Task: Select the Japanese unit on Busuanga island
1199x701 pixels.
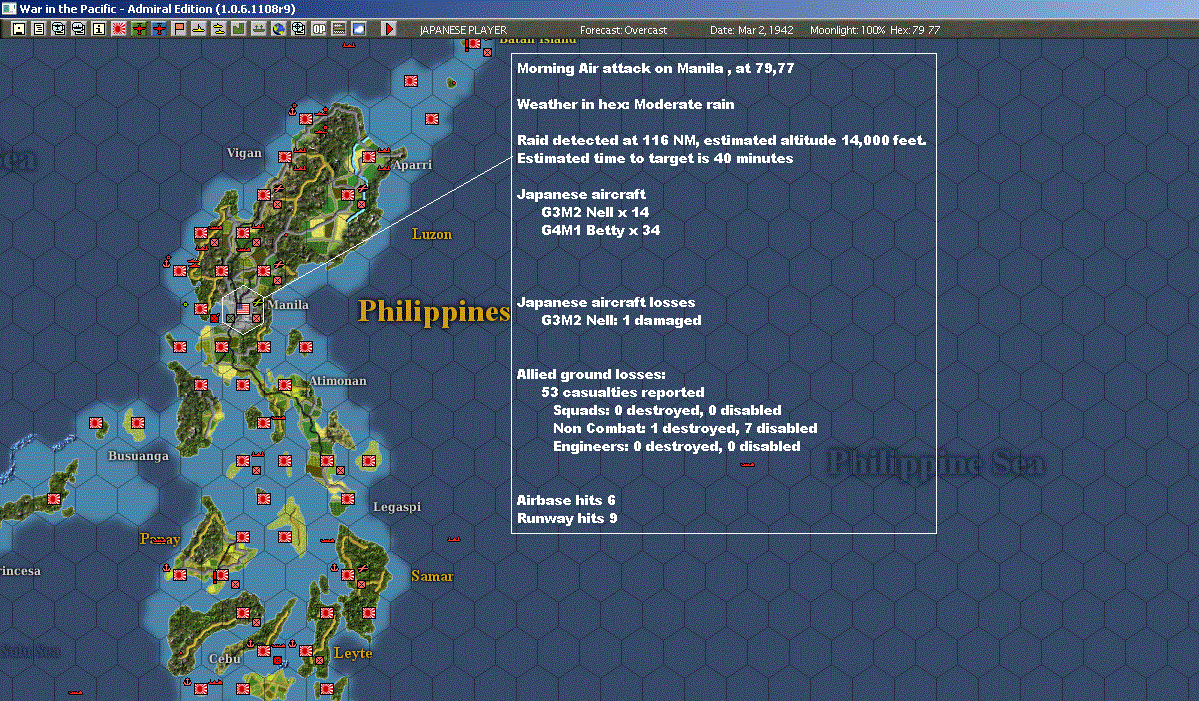Action: 138,423
